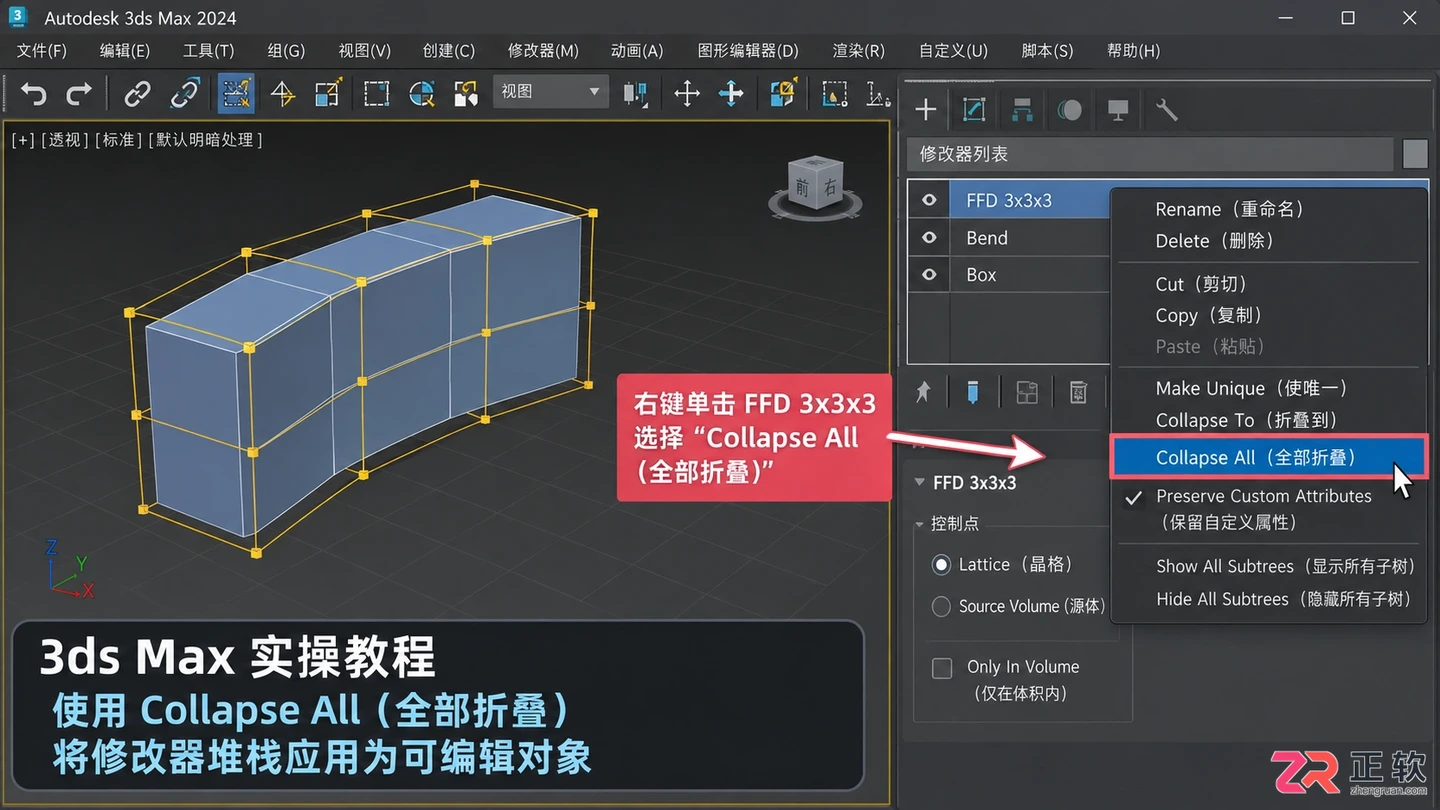Open the 图形编辑器(D) menu
Viewport: 1440px width, 810px height.
(x=748, y=50)
